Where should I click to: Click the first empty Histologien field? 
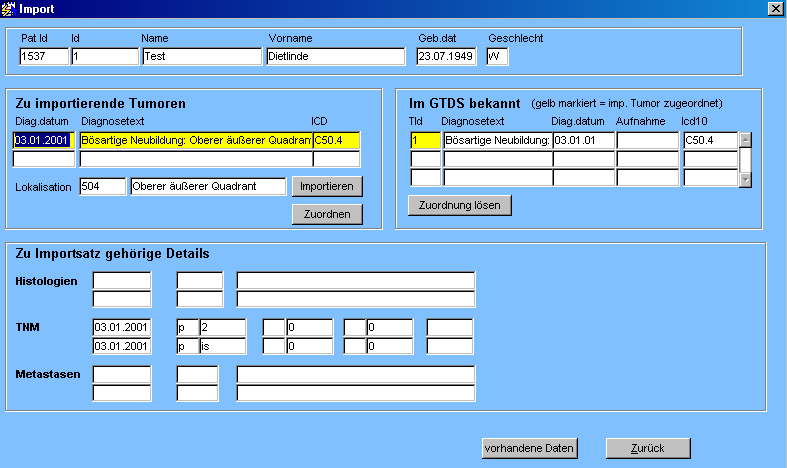121,280
